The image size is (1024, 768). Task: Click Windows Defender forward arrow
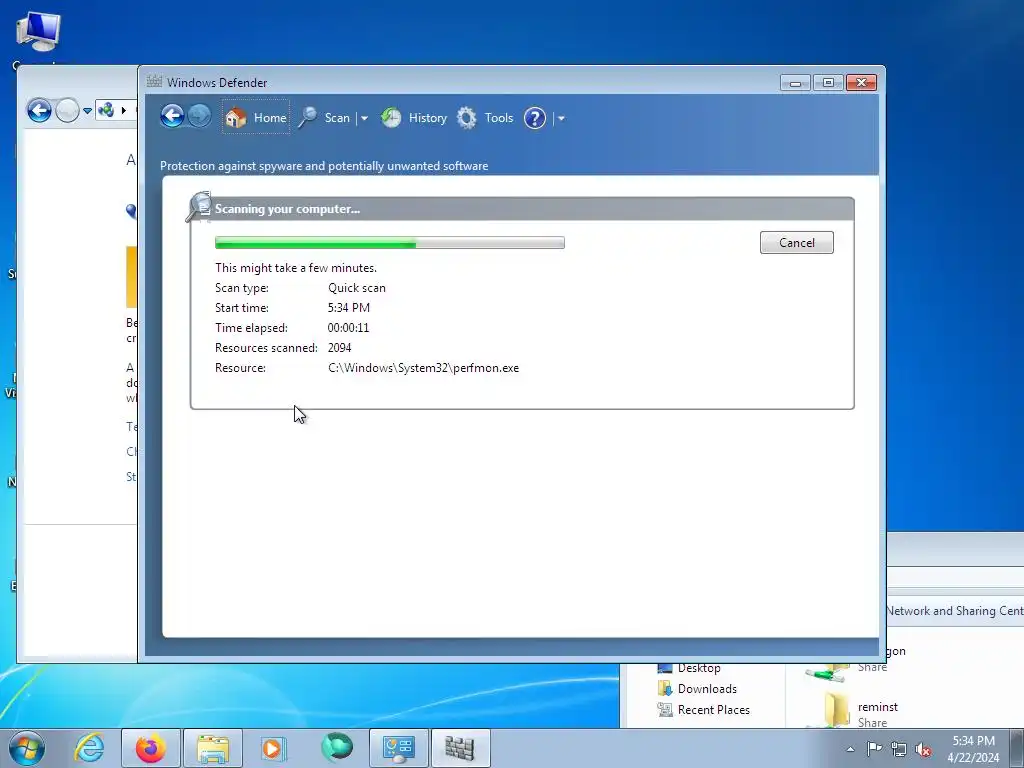(x=199, y=116)
